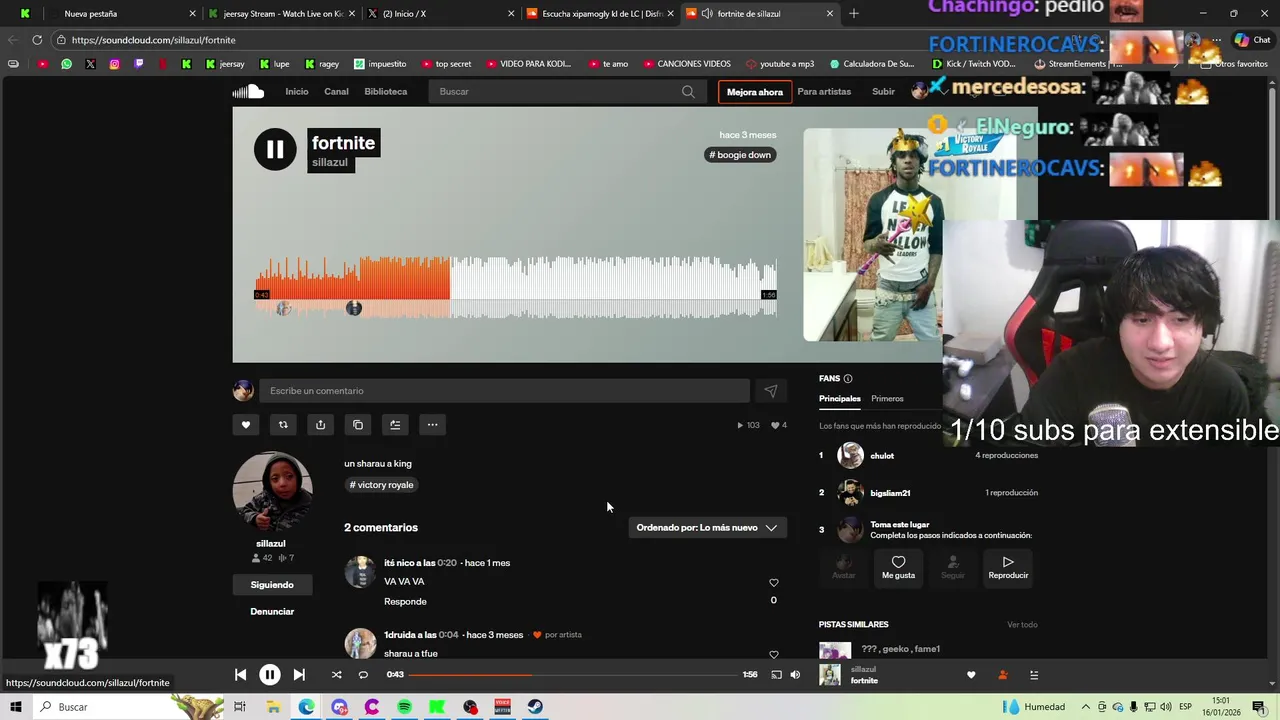The width and height of the screenshot is (1280, 720).
Task: Open the # victory royale tag
Action: tap(381, 485)
